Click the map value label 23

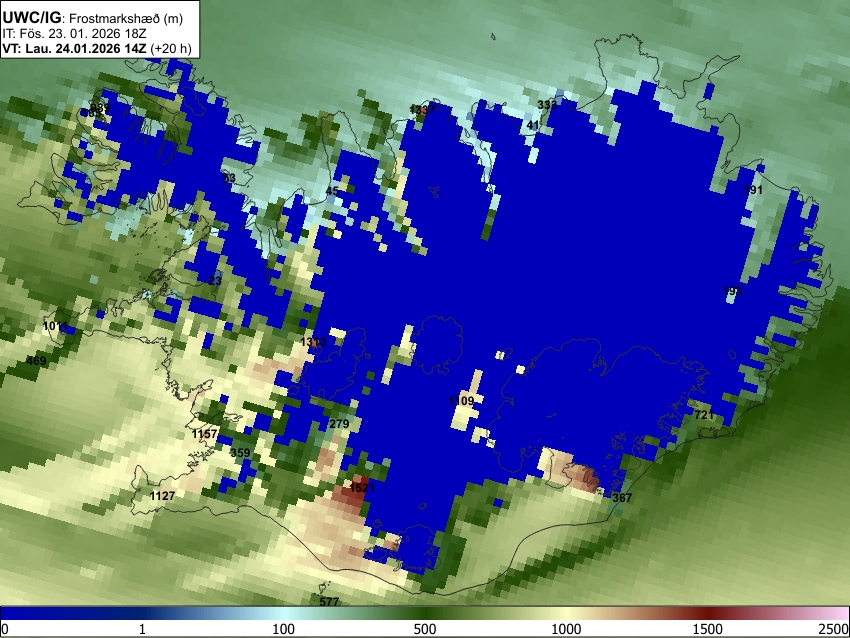215,280
